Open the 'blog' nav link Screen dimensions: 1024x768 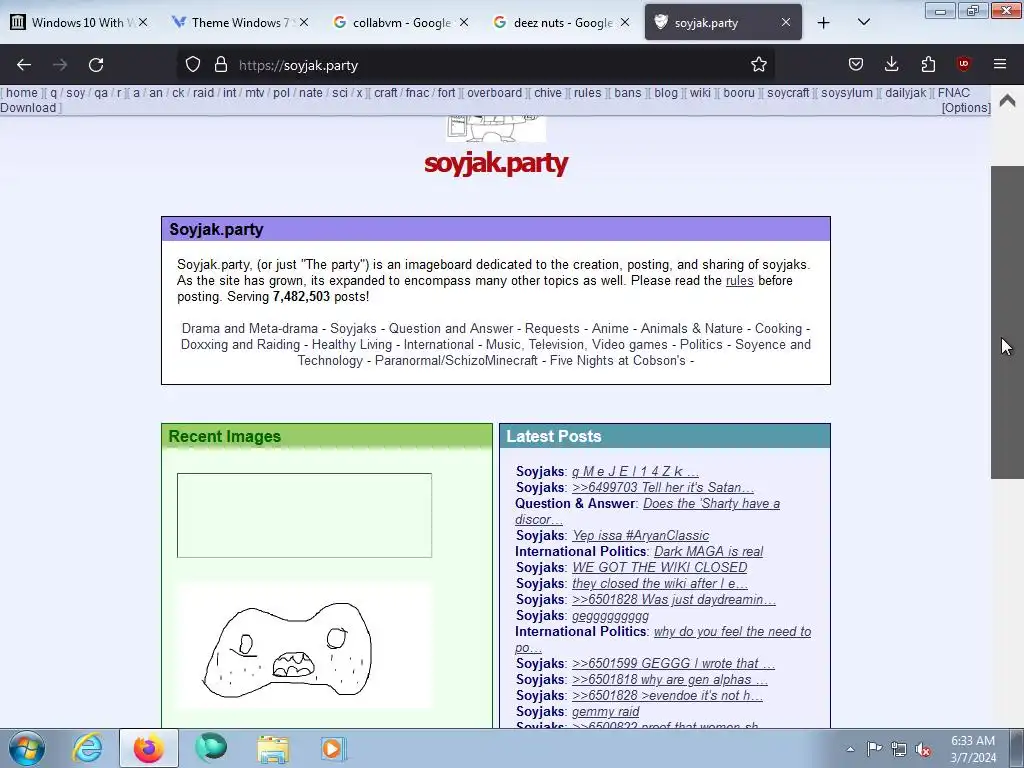[x=666, y=93]
